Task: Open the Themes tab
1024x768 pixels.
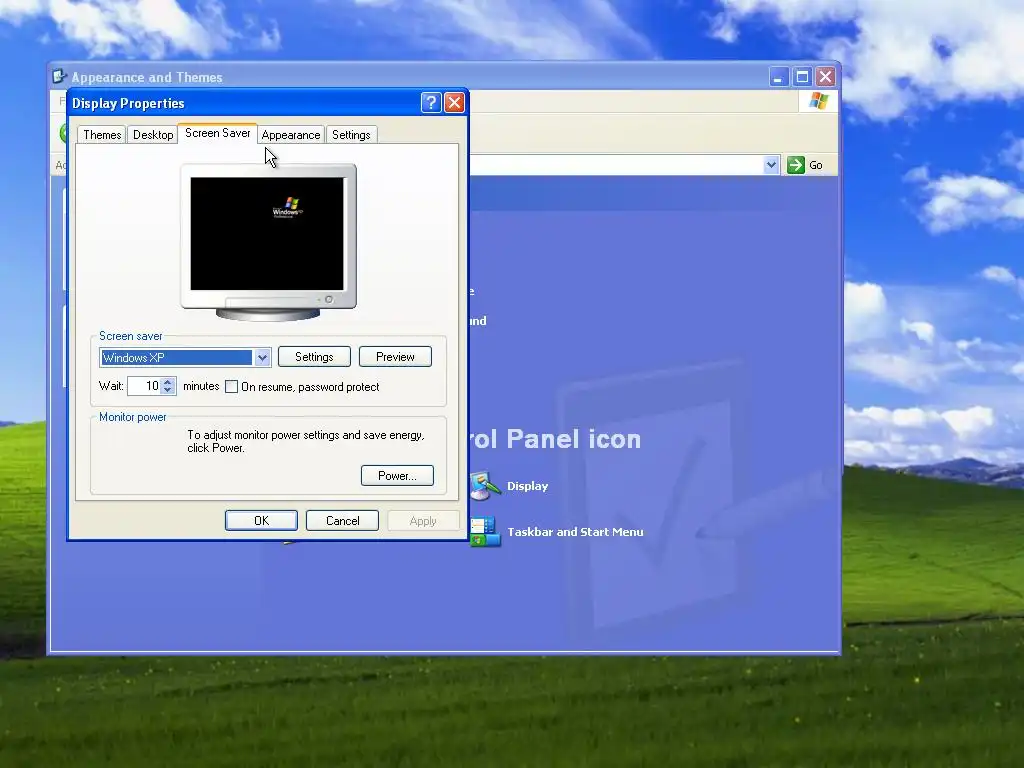Action: click(x=102, y=135)
